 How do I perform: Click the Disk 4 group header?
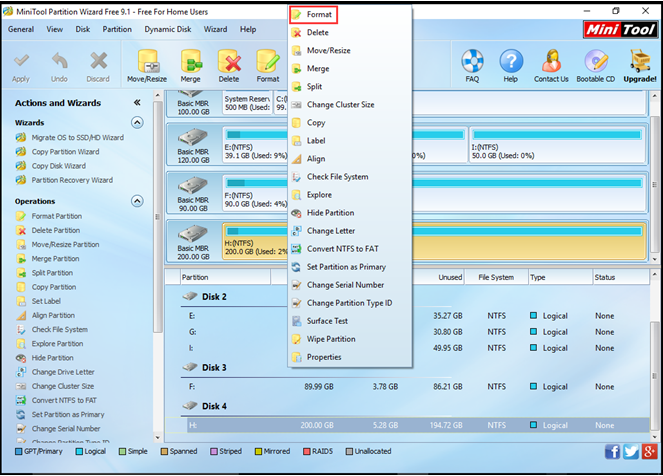click(204, 406)
